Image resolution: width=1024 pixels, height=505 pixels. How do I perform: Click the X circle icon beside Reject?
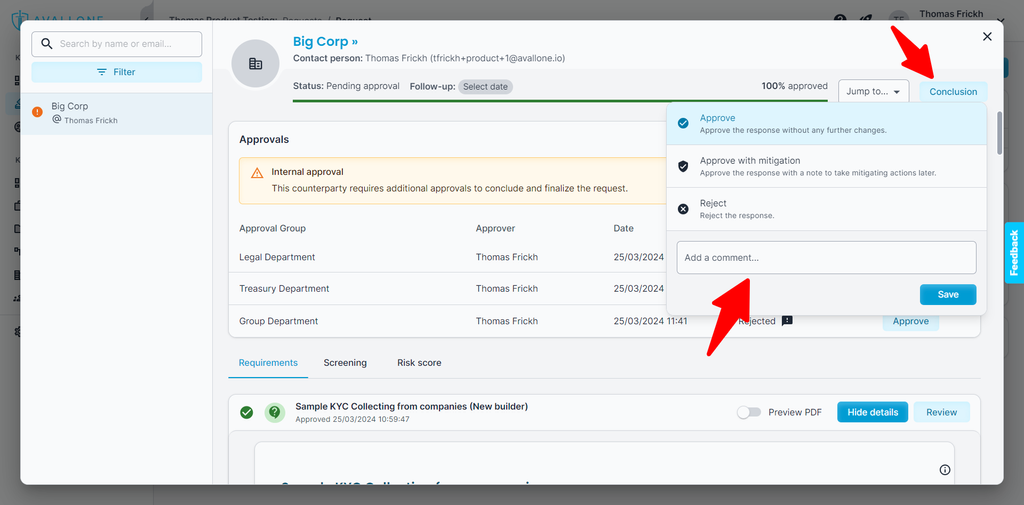tap(683, 209)
